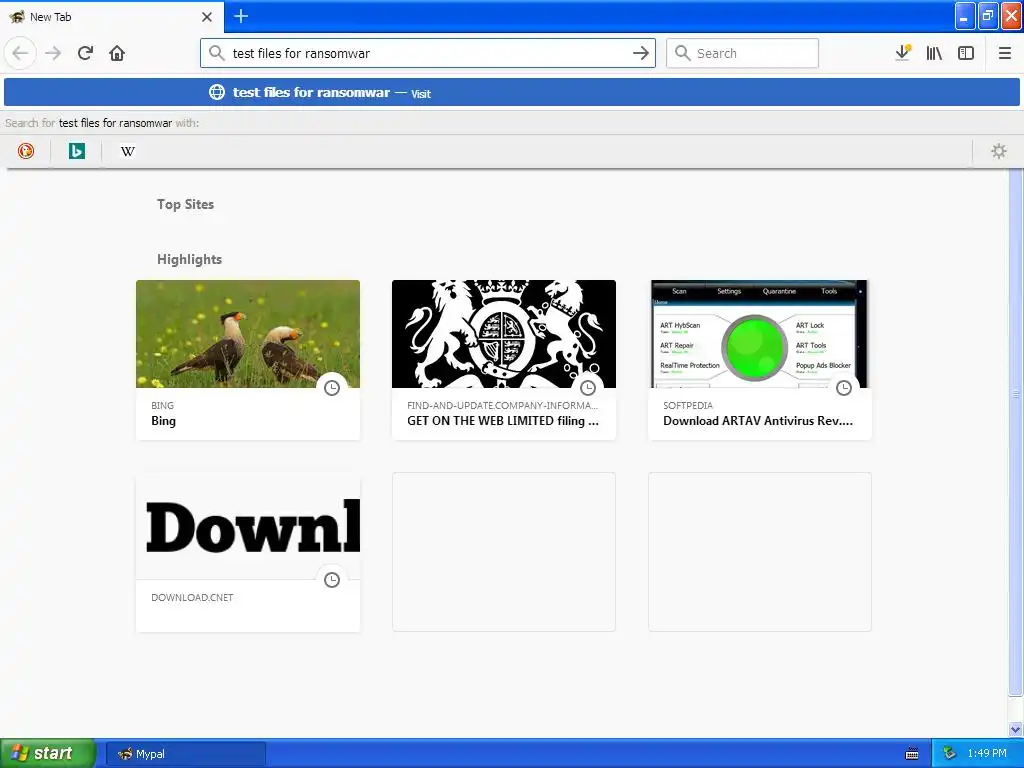This screenshot has height=768, width=1024.
Task: Select the 'test files for ransomwar' Visit suggestion
Action: coord(511,92)
